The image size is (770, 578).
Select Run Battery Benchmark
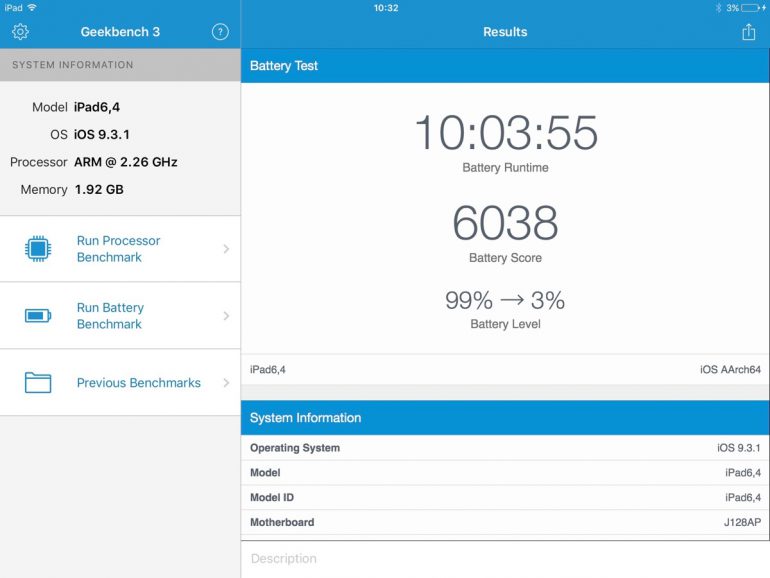click(110, 316)
